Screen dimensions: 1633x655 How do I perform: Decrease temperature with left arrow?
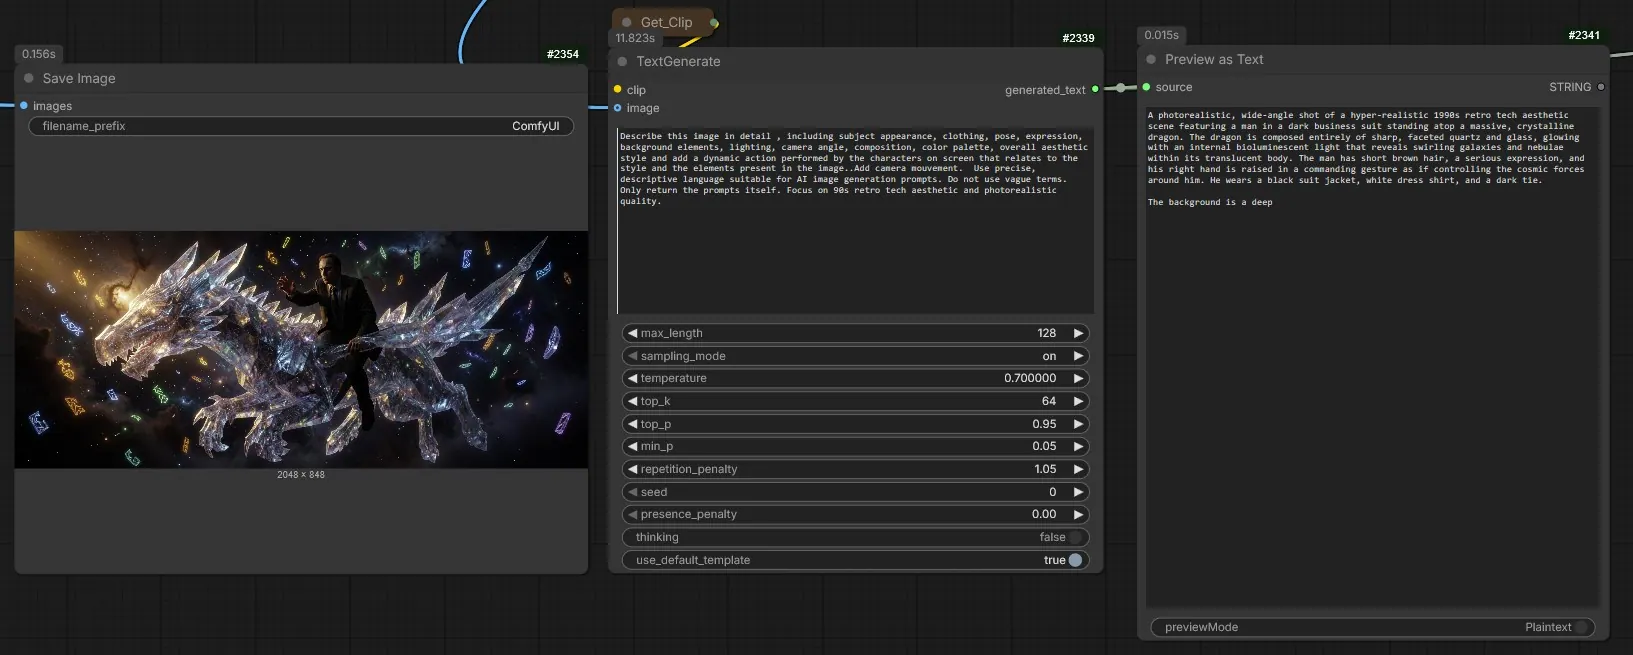click(x=632, y=378)
